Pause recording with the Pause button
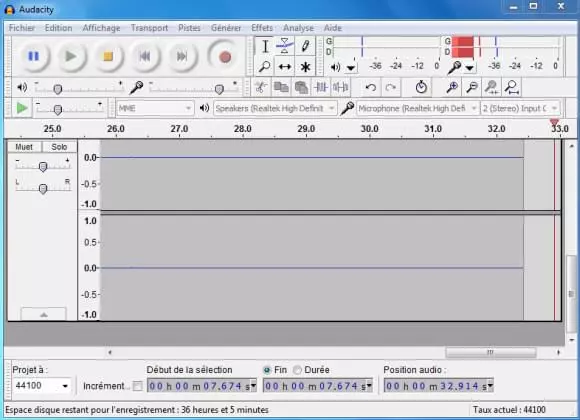The image size is (580, 420). [x=34, y=56]
